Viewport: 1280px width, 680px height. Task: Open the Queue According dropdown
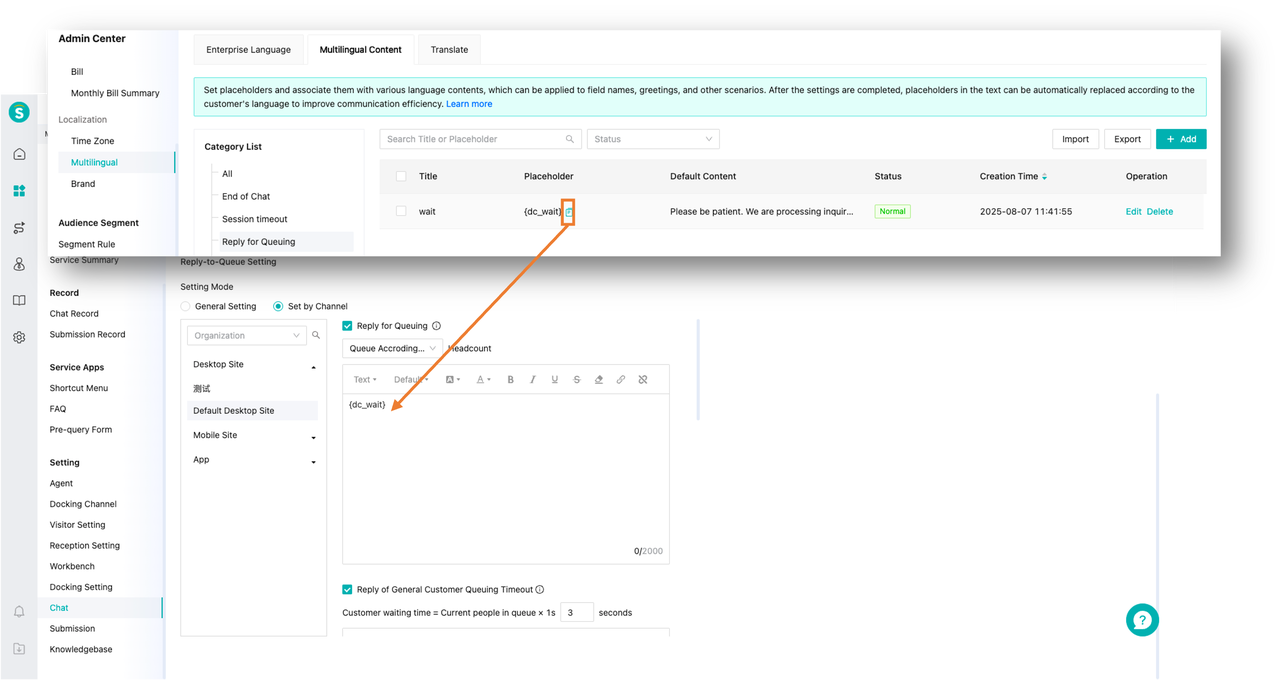392,348
